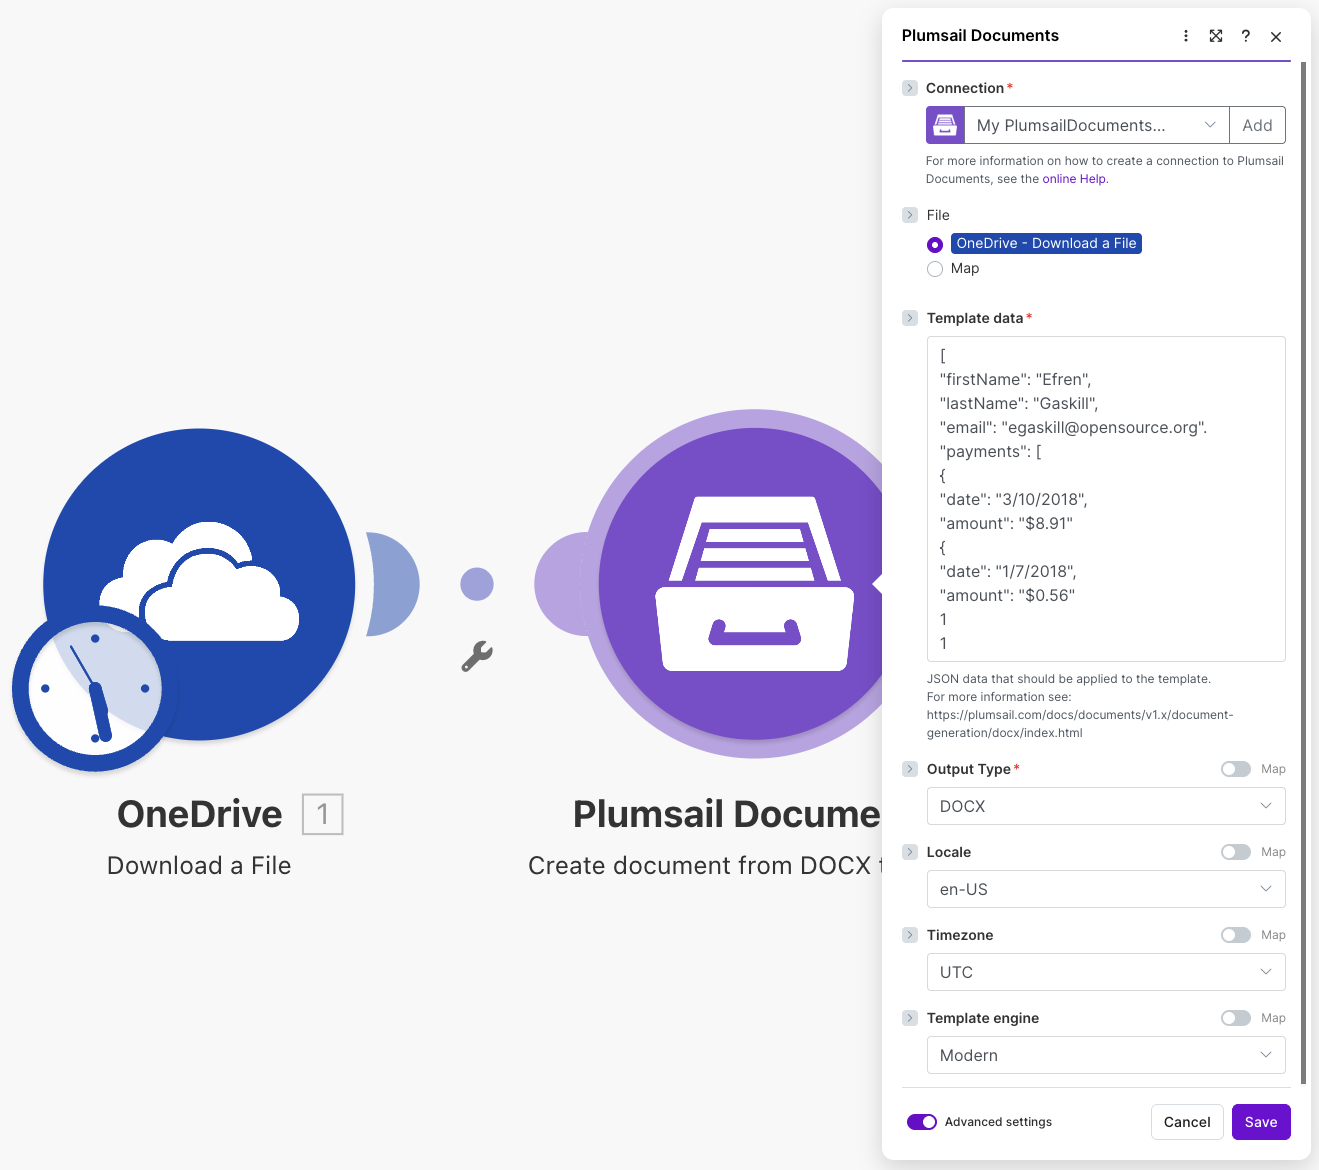Screen dimensions: 1319x1170
Task: Click the "date": "1/7/2018" line
Action: [x=1008, y=572]
